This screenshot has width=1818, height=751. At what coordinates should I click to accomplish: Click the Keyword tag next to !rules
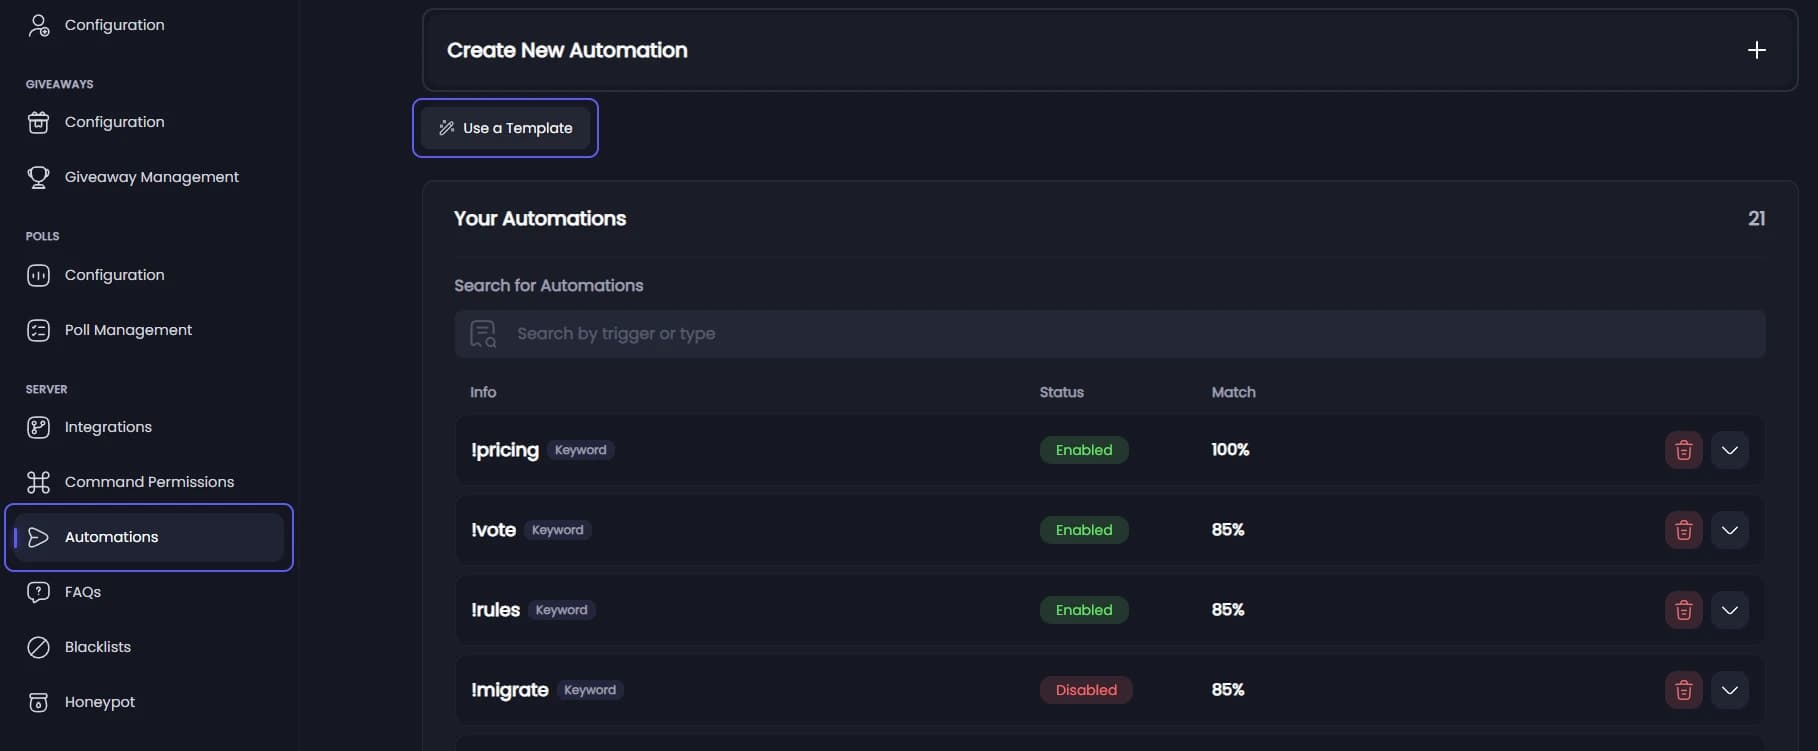[561, 610]
